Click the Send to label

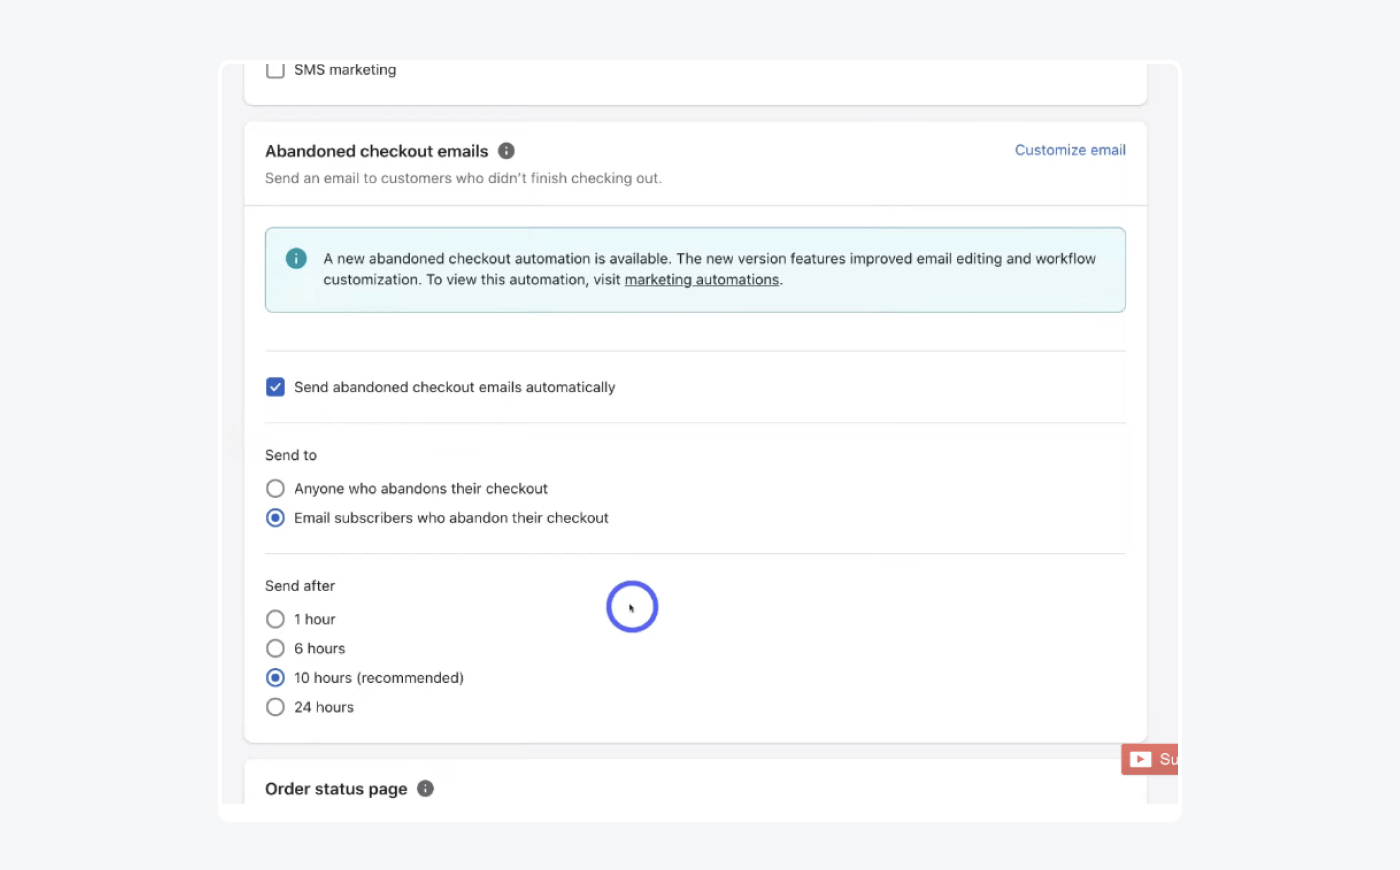click(x=291, y=455)
